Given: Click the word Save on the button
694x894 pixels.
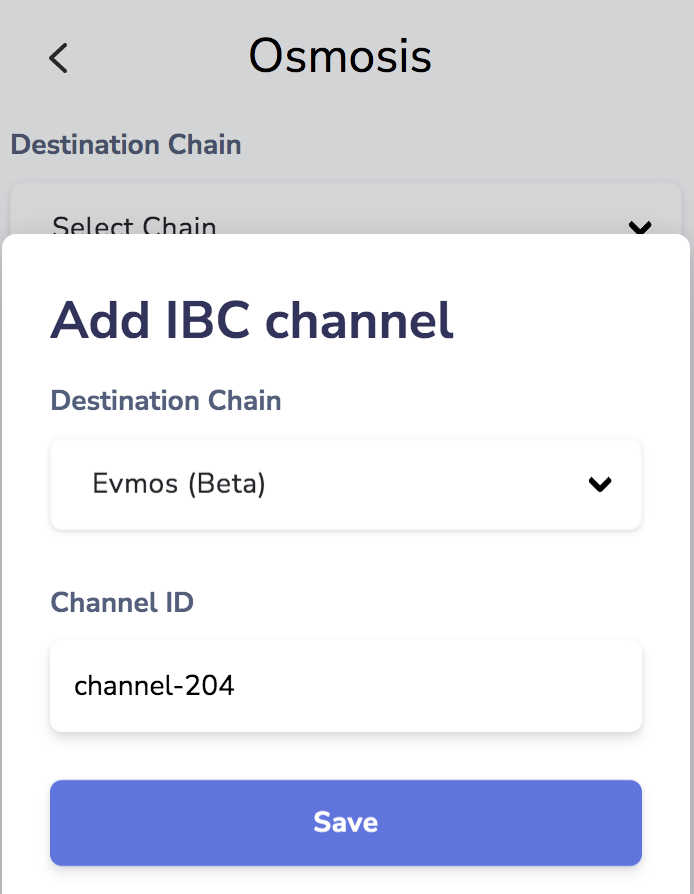Looking at the screenshot, I should pos(345,822).
